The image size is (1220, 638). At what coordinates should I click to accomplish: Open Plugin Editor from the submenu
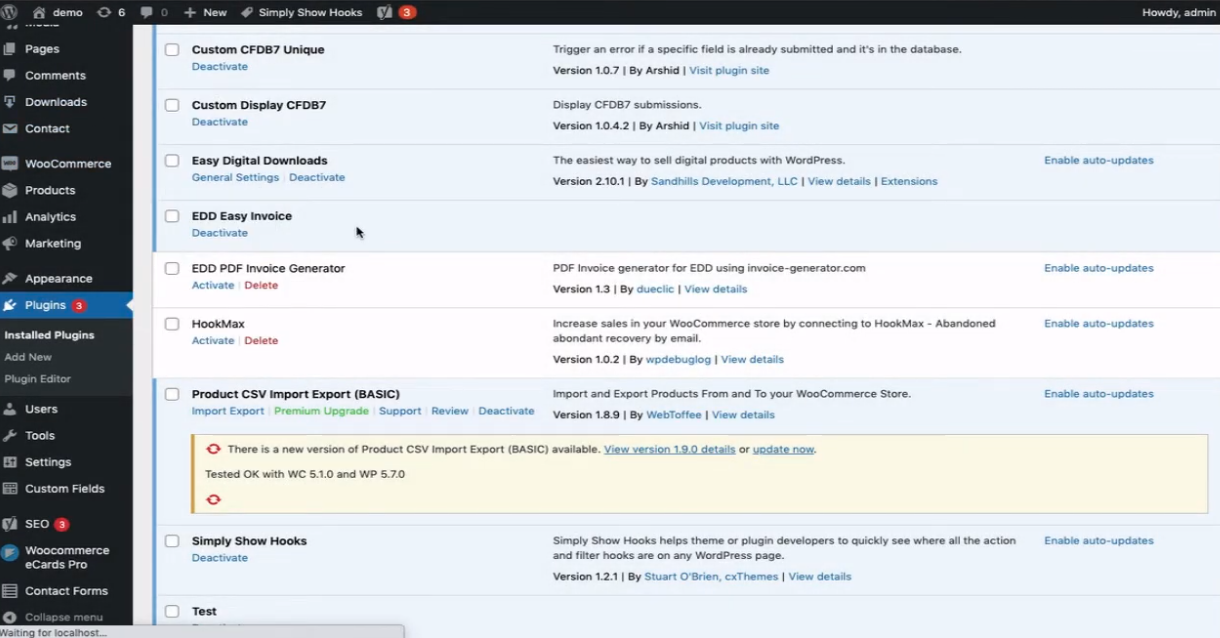[37, 379]
